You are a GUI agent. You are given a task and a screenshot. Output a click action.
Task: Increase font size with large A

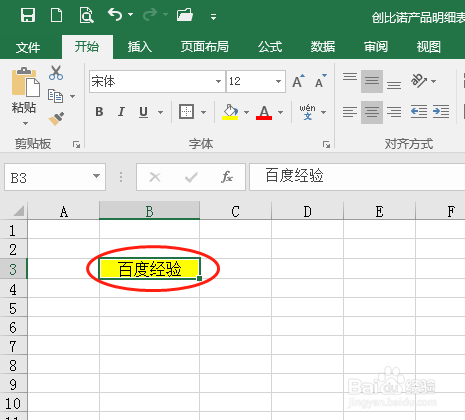(x=298, y=81)
